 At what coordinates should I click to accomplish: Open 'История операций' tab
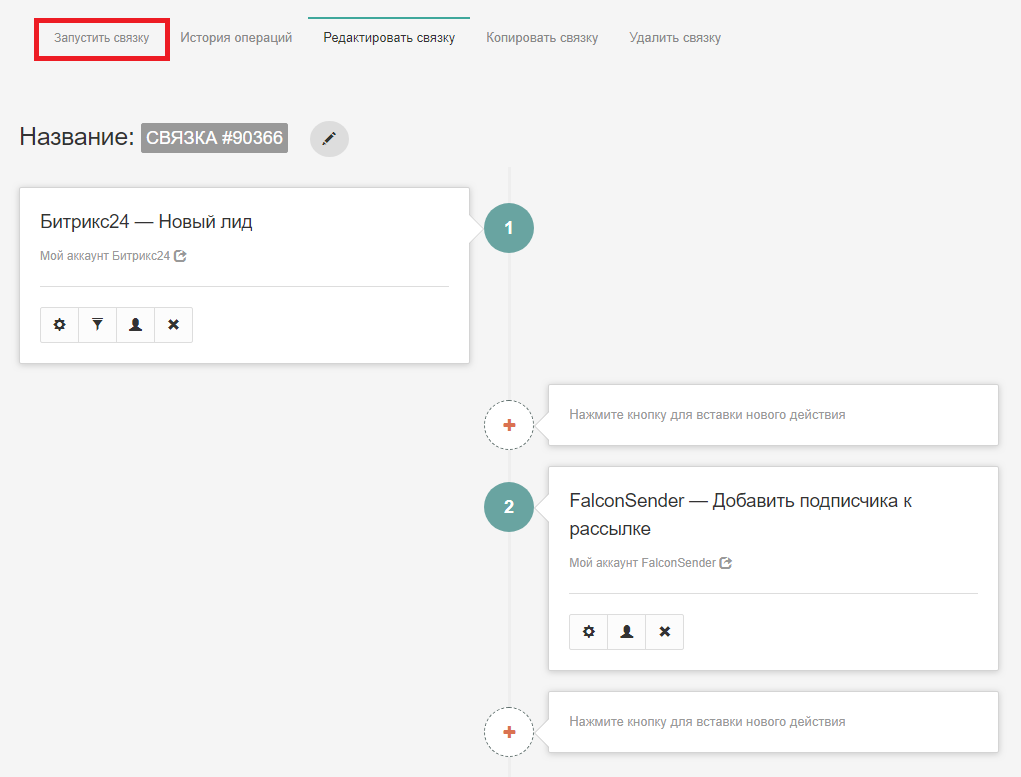[x=236, y=38]
